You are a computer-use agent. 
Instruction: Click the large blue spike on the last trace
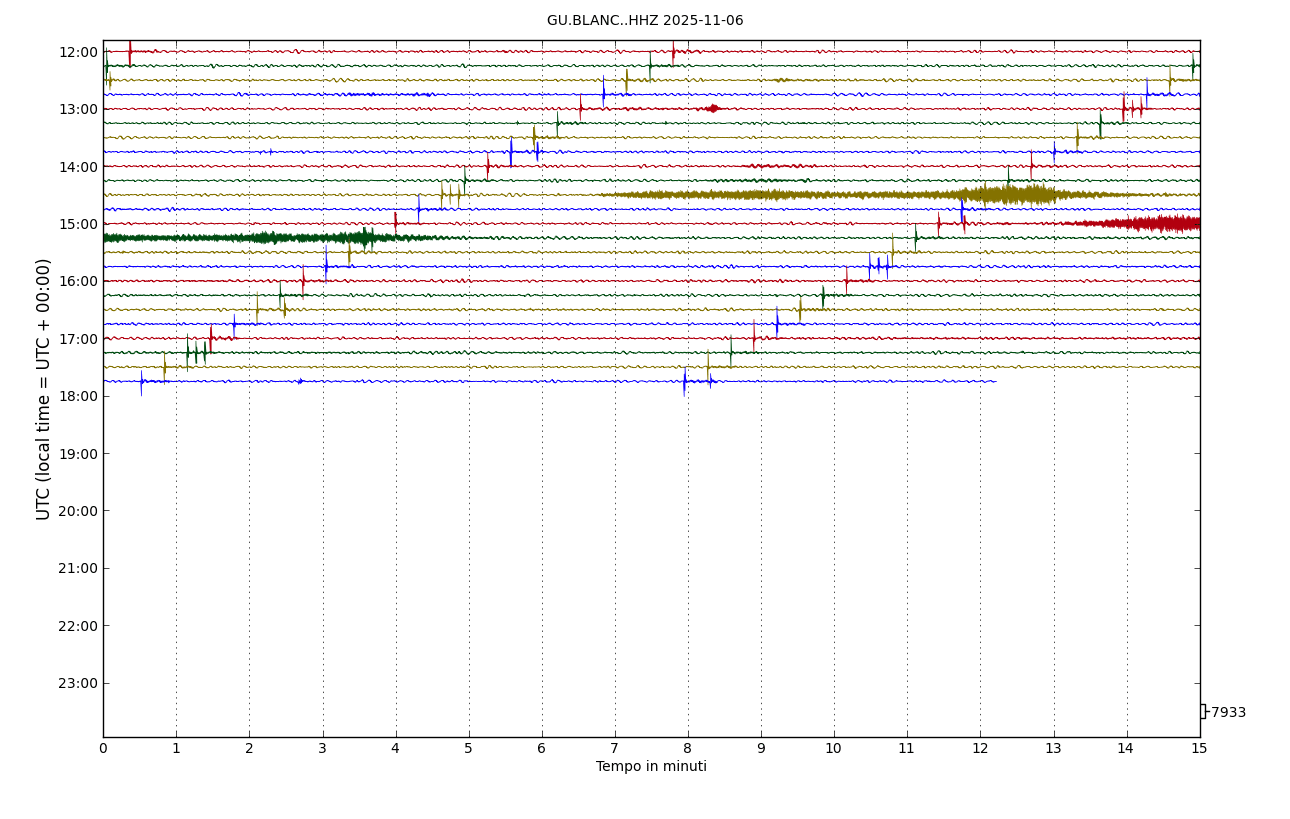(685, 381)
